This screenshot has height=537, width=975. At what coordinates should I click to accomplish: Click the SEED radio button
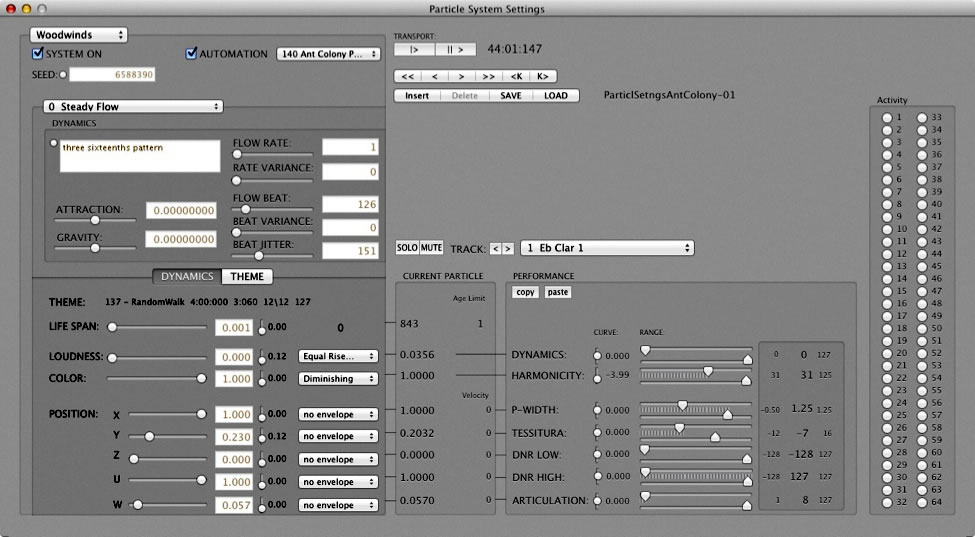pyautogui.click(x=63, y=75)
